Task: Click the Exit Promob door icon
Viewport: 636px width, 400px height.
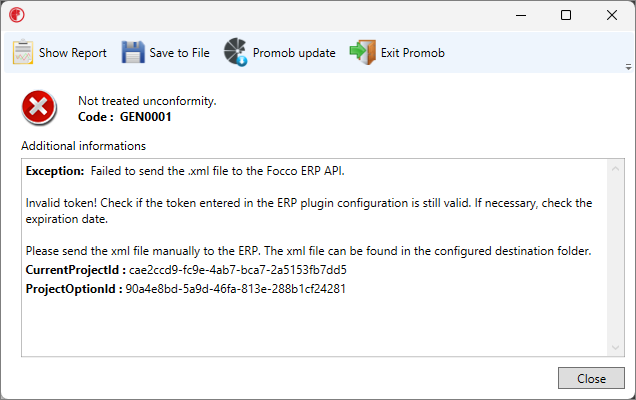Action: 363,52
